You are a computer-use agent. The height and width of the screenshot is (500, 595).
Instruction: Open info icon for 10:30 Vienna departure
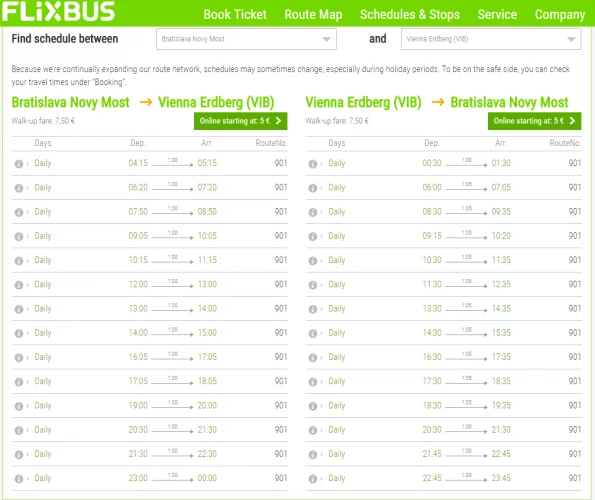coord(313,261)
